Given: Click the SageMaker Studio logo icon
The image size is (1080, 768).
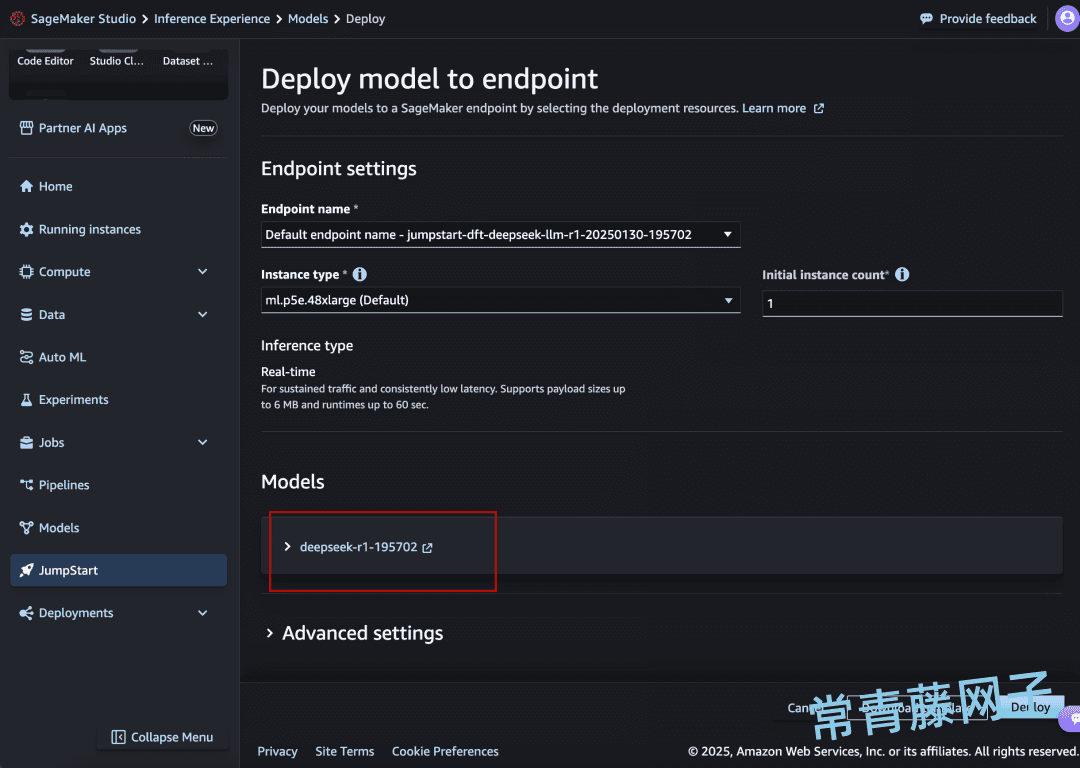Looking at the screenshot, I should click(x=17, y=19).
